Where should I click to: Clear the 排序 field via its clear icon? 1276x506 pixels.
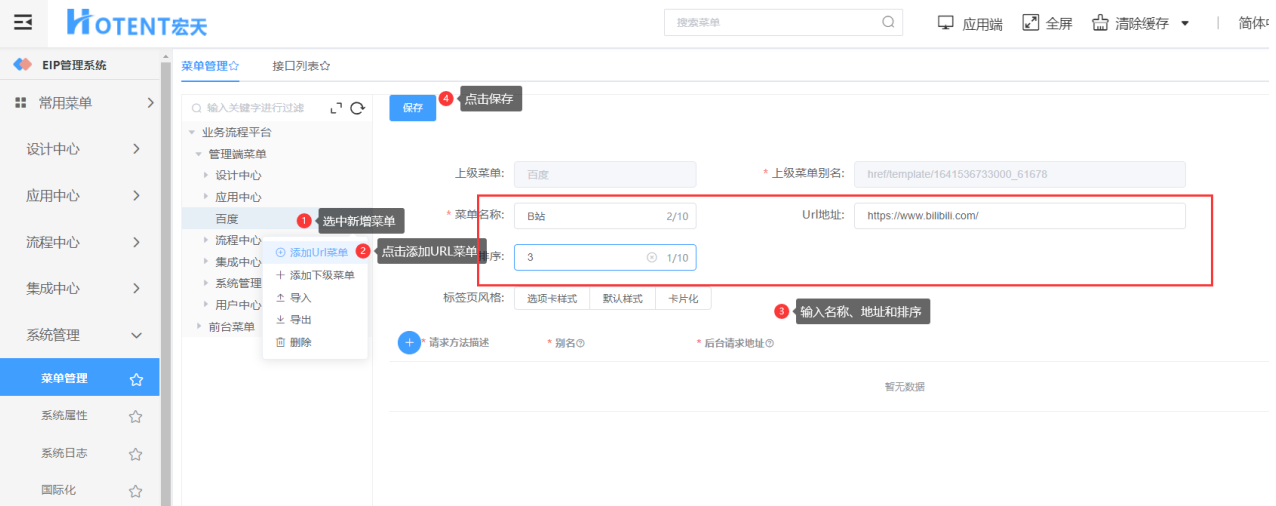(652, 258)
